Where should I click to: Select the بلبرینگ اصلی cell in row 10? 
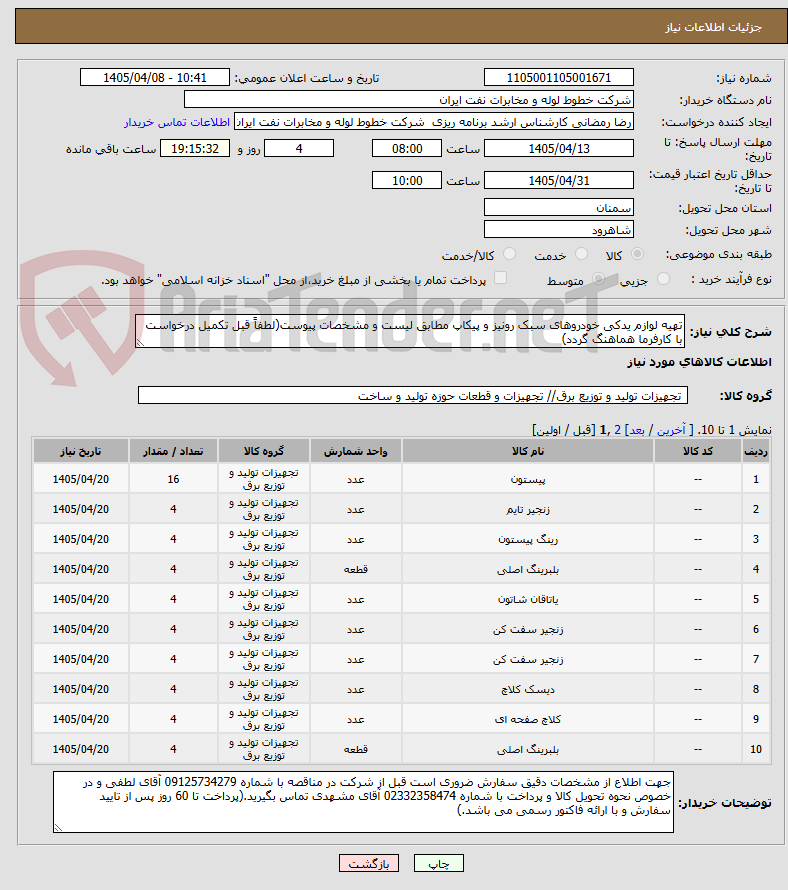point(527,749)
